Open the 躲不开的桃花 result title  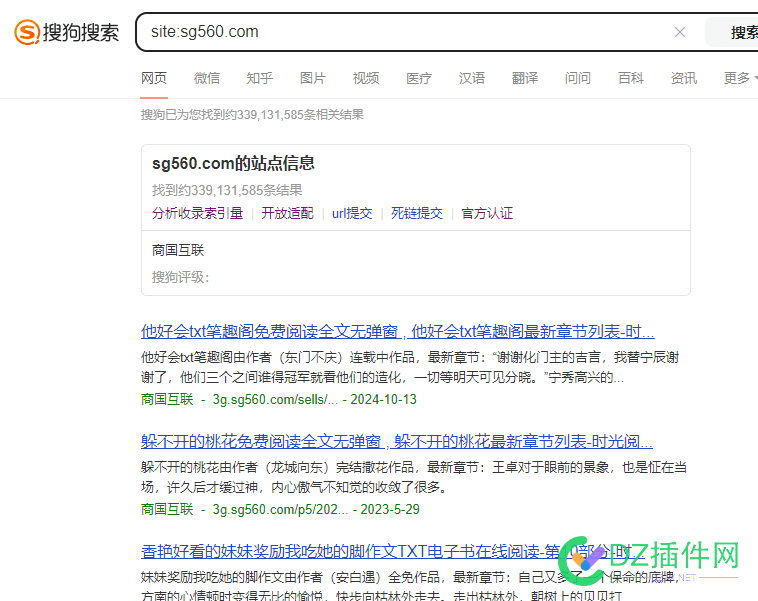point(397,441)
